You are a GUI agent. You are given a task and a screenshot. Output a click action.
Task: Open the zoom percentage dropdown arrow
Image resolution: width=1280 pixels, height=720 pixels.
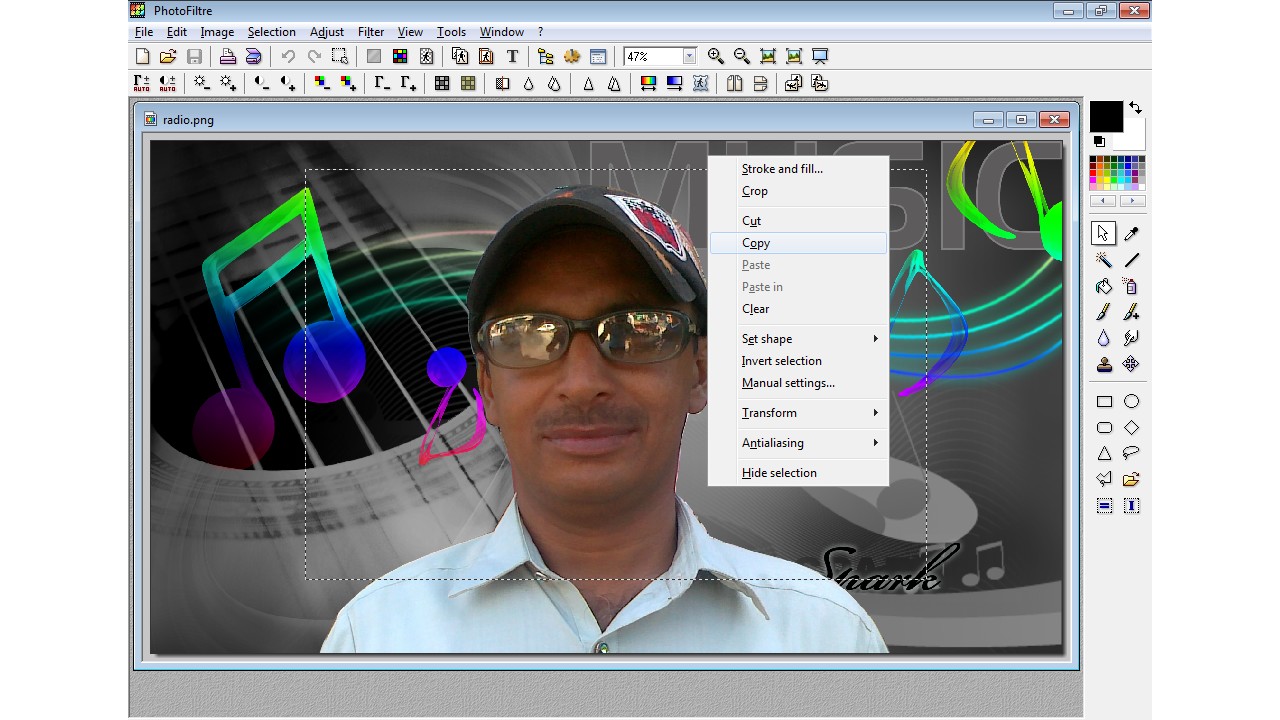[689, 56]
